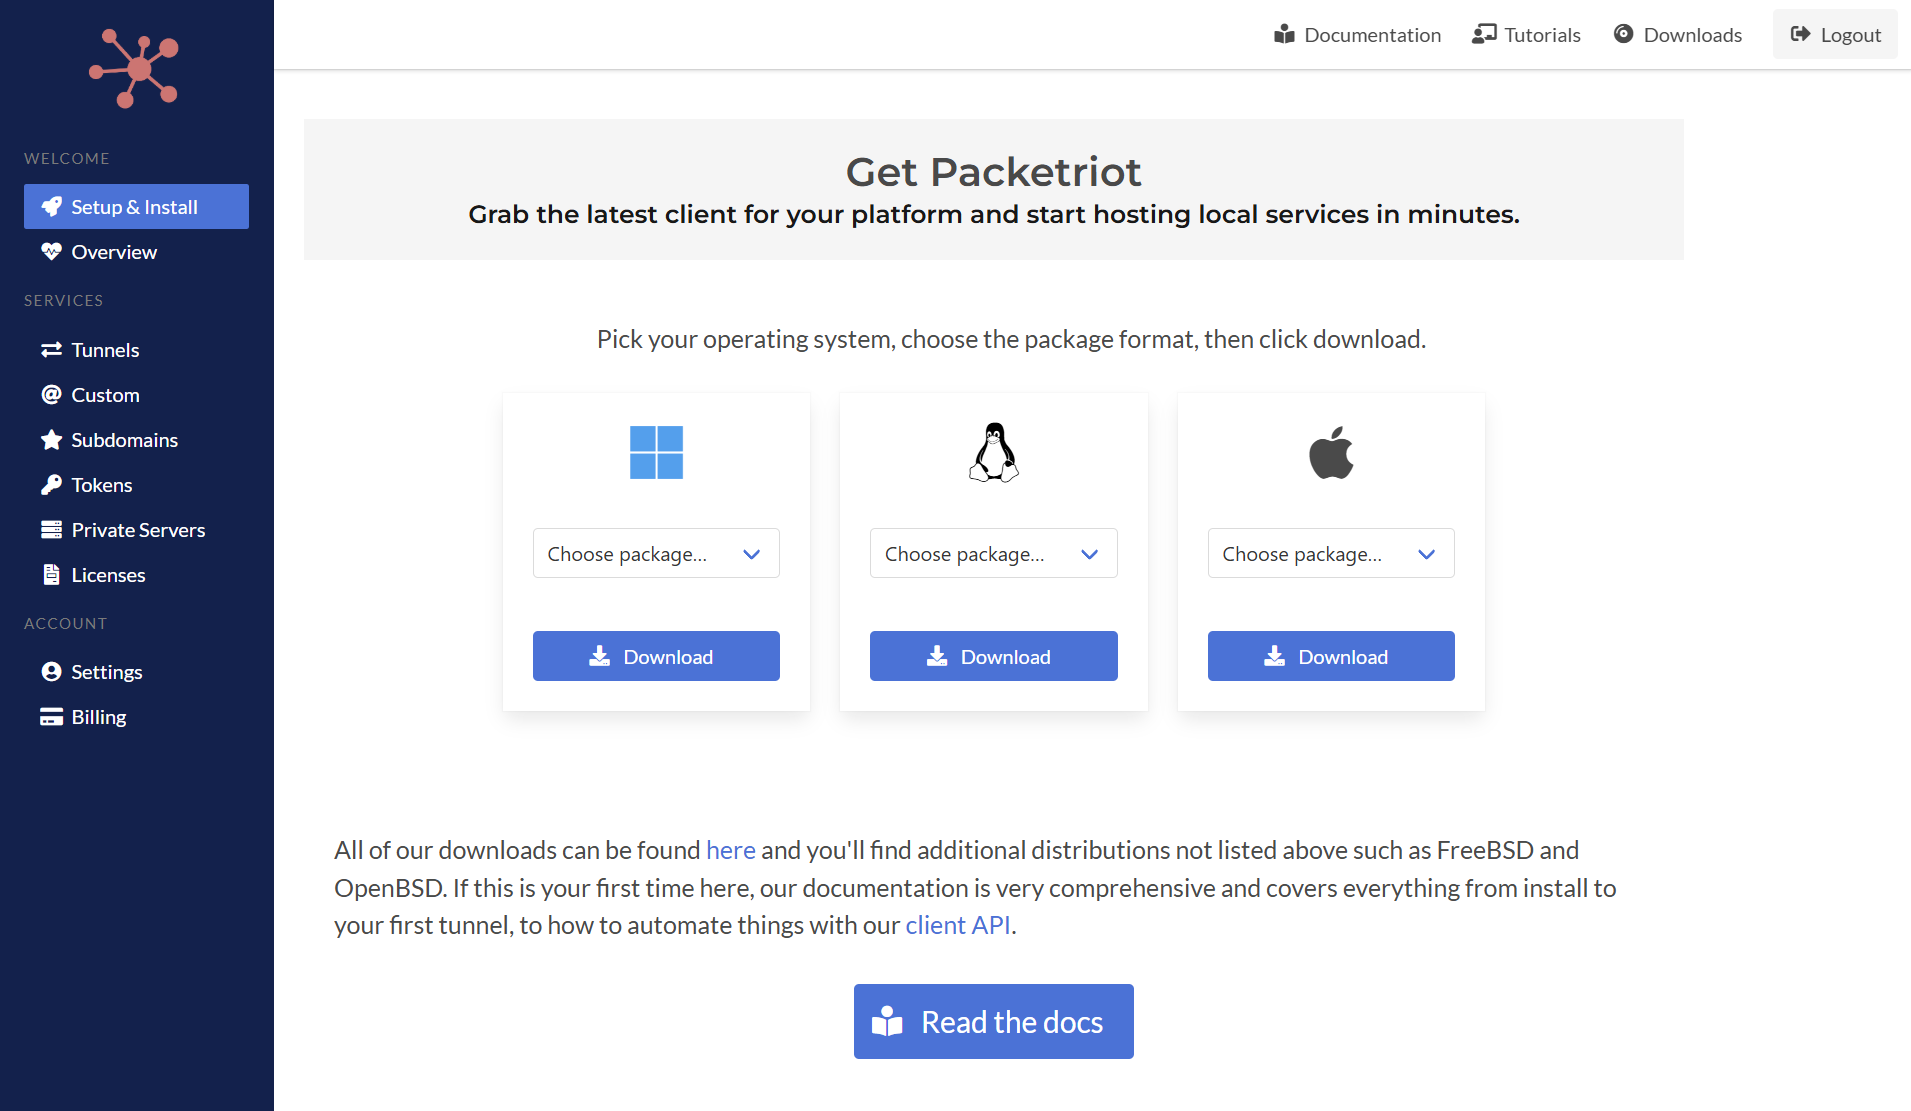Open Downloads in the top navigation
Image resolution: width=1911 pixels, height=1111 pixels.
[x=1678, y=35]
